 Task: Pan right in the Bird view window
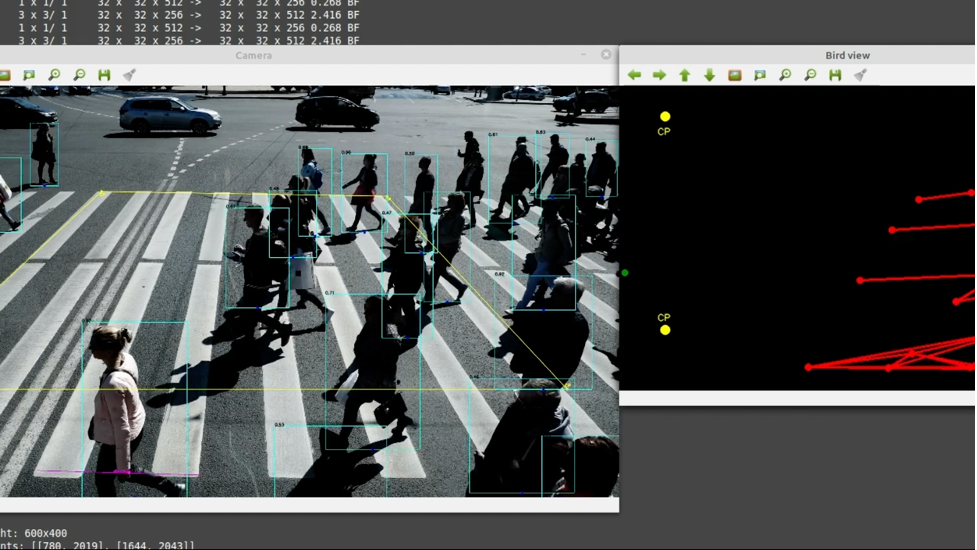659,75
